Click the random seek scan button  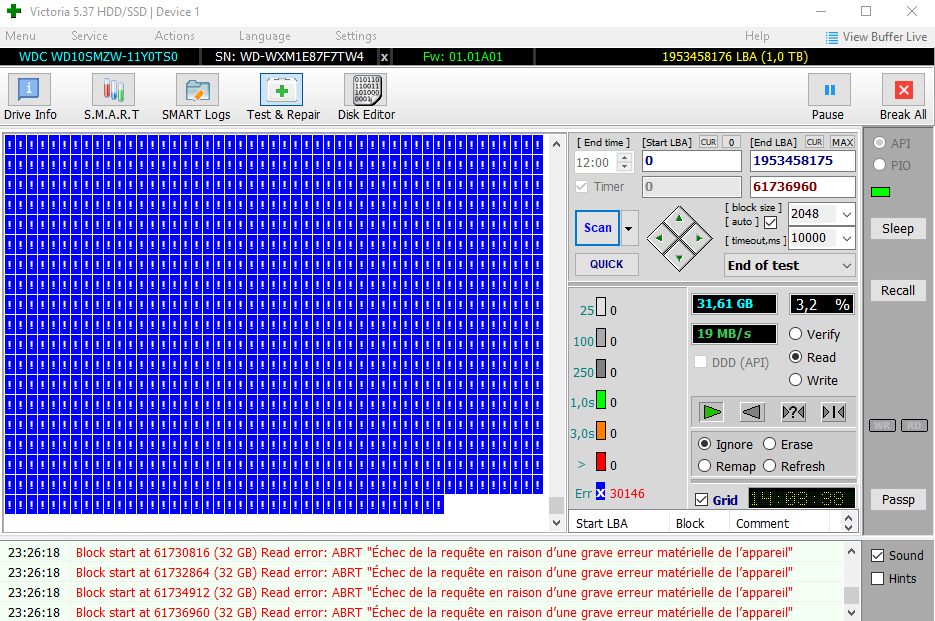(793, 412)
